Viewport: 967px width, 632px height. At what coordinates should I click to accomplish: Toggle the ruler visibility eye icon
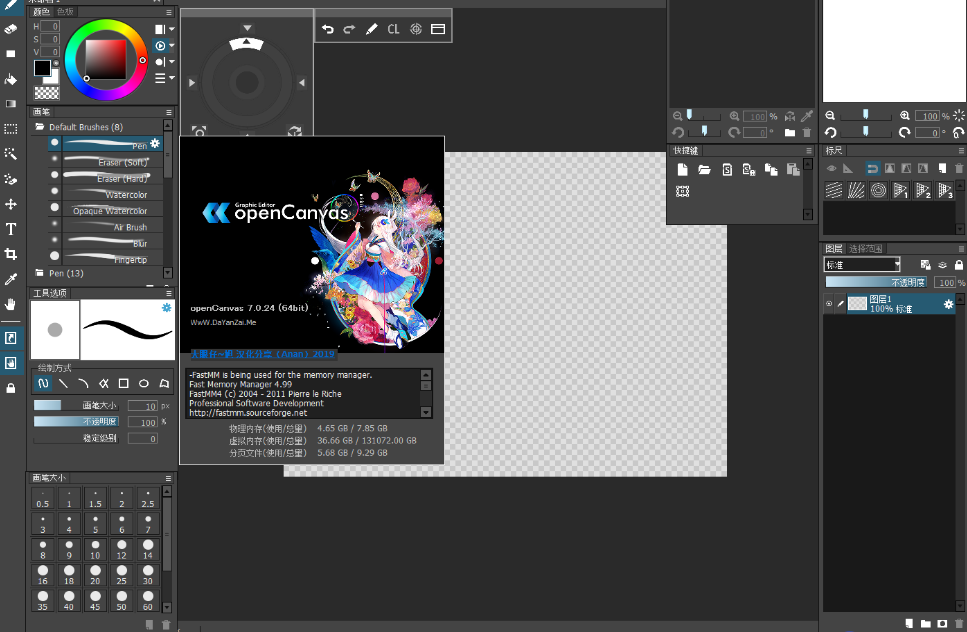831,168
